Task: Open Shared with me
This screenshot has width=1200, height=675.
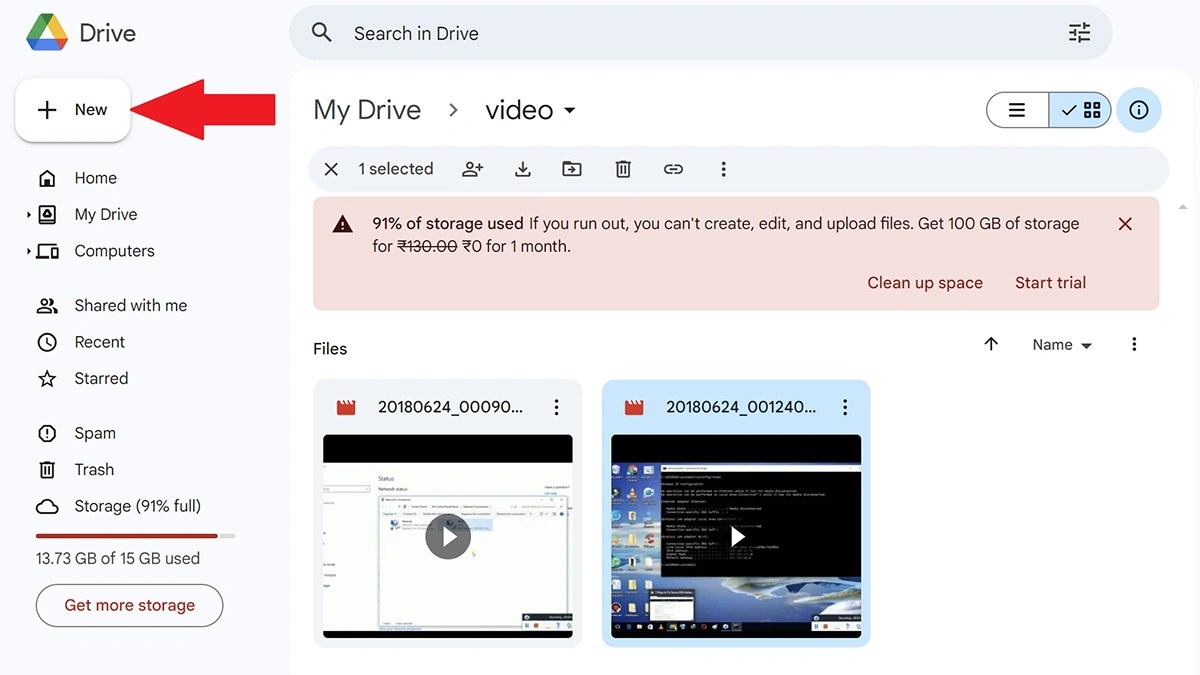Action: [x=130, y=305]
